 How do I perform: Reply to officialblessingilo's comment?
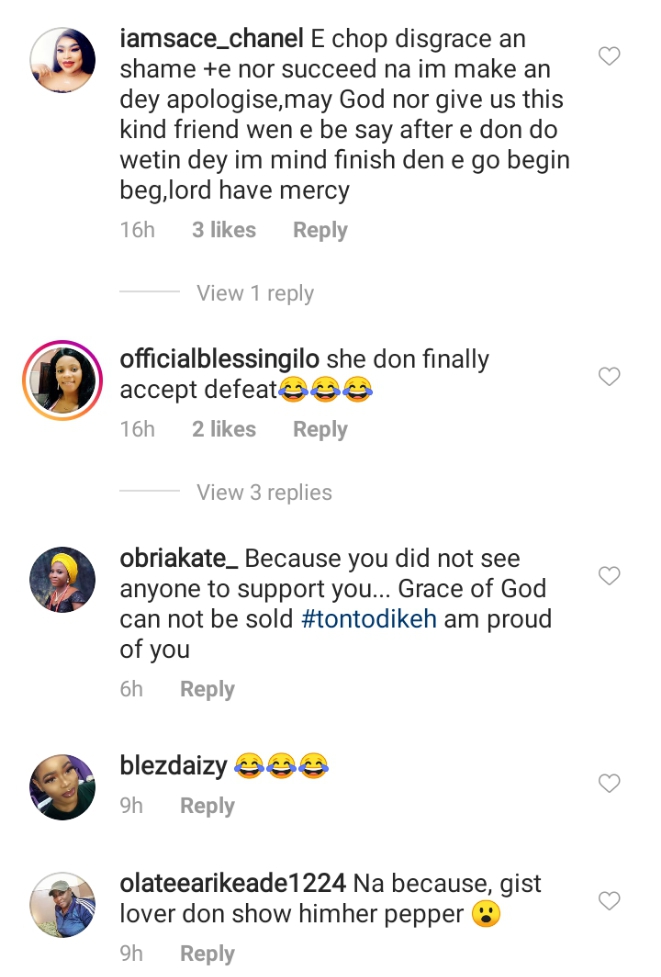[x=320, y=429]
